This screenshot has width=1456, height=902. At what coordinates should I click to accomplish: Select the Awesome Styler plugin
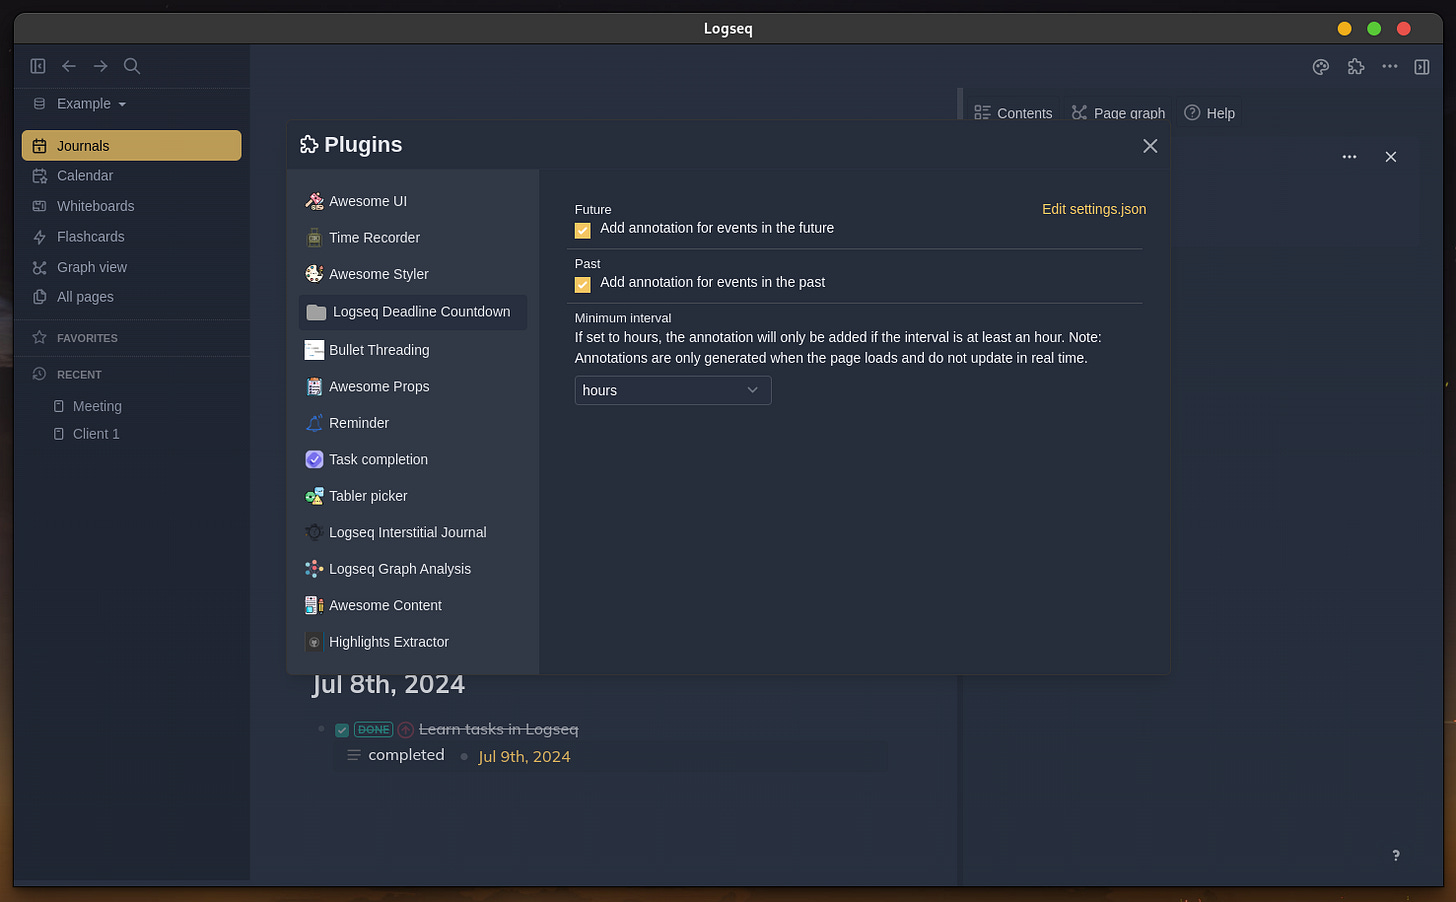point(412,274)
